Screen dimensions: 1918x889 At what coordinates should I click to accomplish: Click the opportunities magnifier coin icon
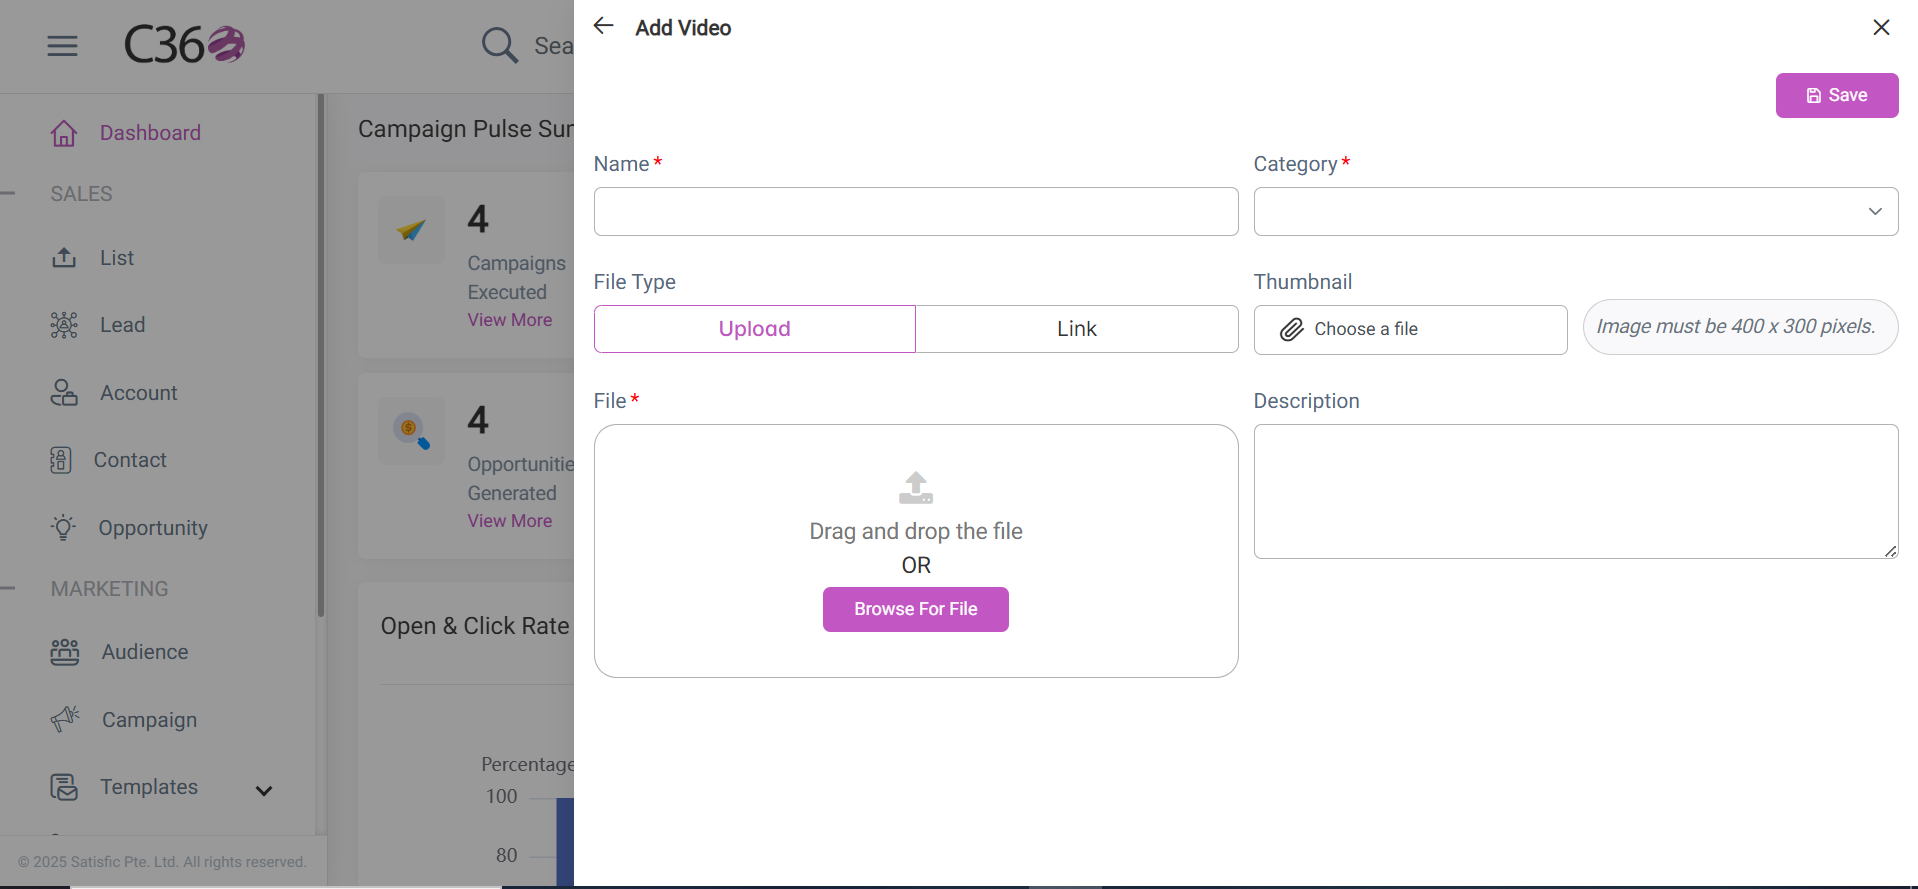click(x=411, y=431)
